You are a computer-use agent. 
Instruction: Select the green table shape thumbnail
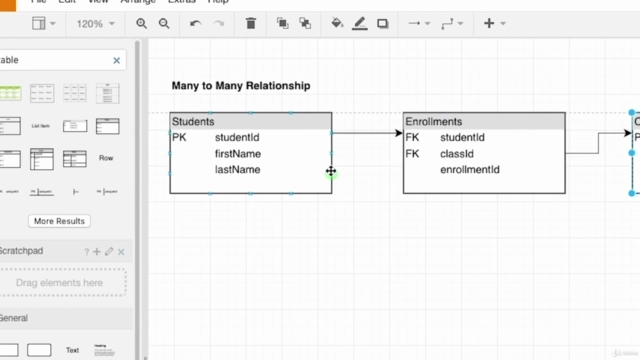point(11,93)
